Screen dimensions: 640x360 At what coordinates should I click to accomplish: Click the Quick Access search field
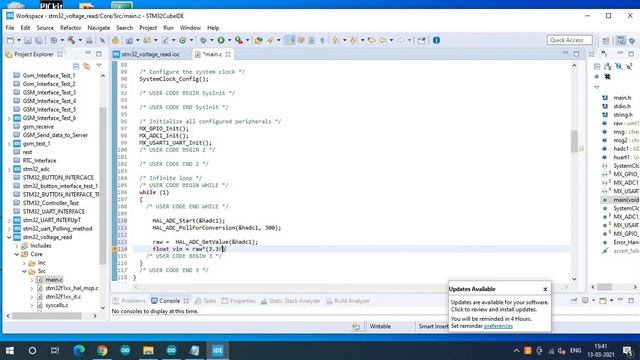tap(569, 40)
